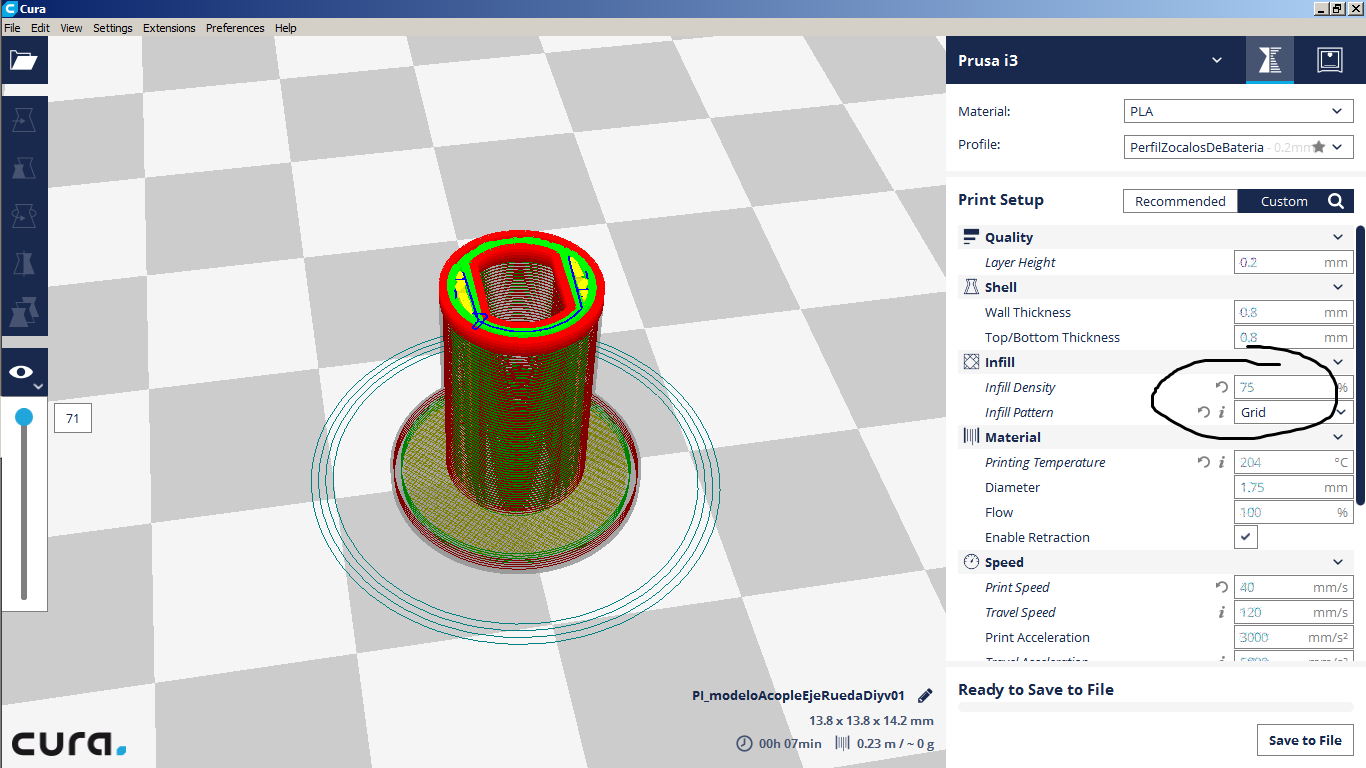Click the Diameter value field
The width and height of the screenshot is (1366, 768).
point(1294,487)
